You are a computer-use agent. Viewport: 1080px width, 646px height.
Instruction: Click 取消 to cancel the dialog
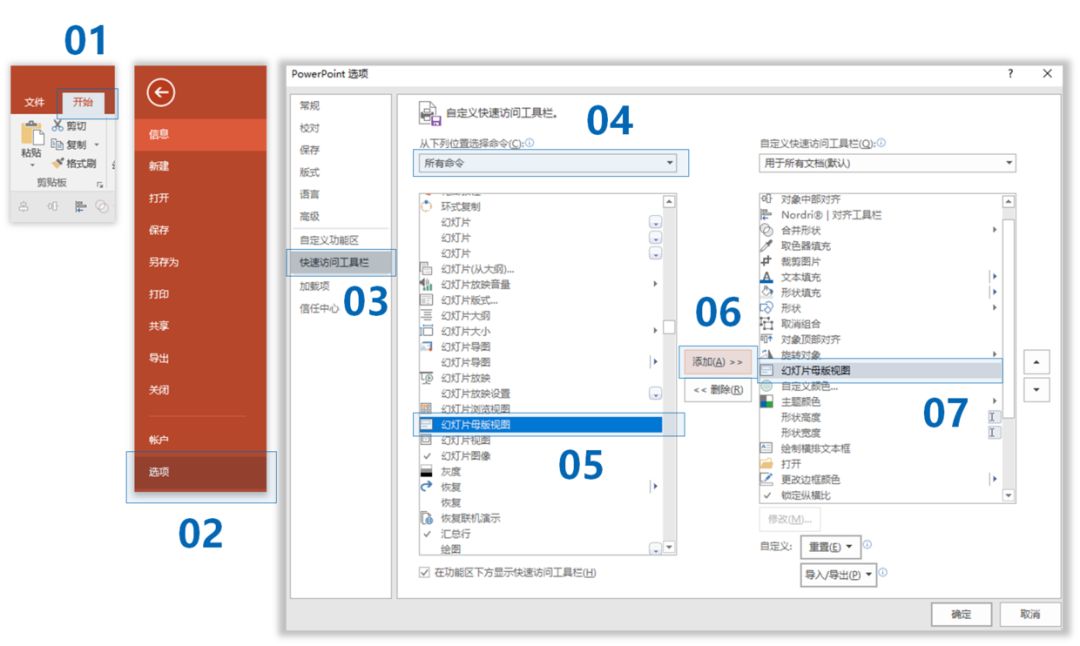click(1030, 614)
